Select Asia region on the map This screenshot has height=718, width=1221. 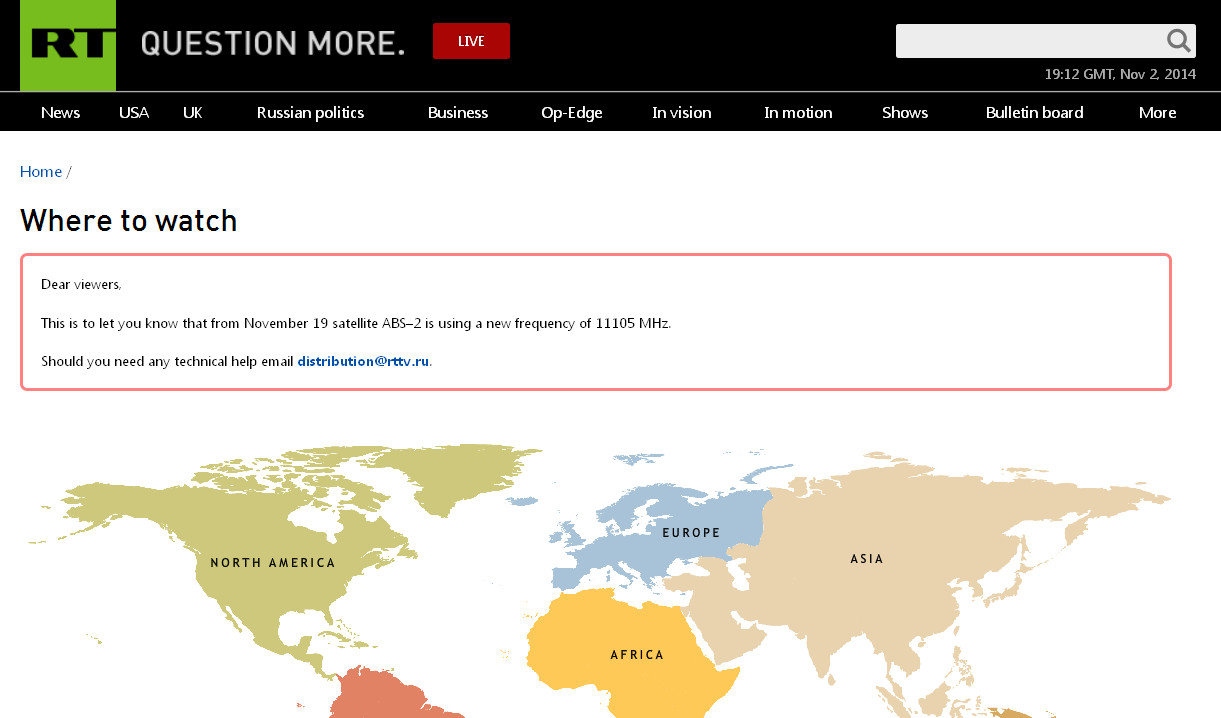pos(867,559)
